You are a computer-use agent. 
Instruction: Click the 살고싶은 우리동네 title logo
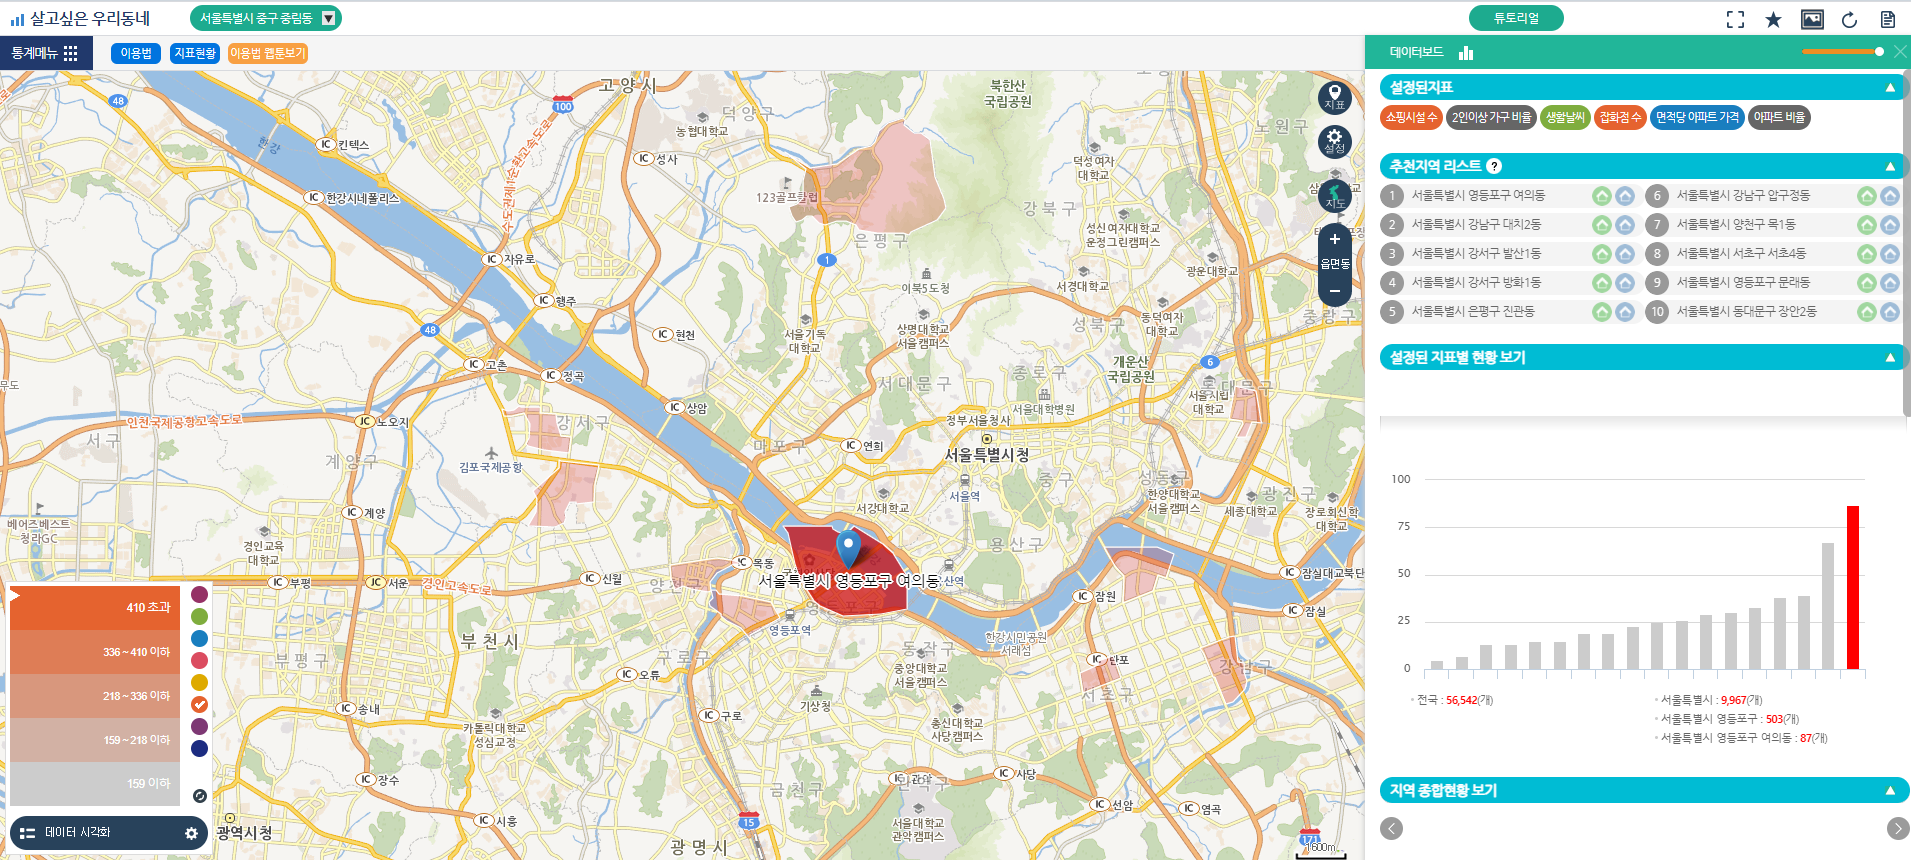pos(80,18)
